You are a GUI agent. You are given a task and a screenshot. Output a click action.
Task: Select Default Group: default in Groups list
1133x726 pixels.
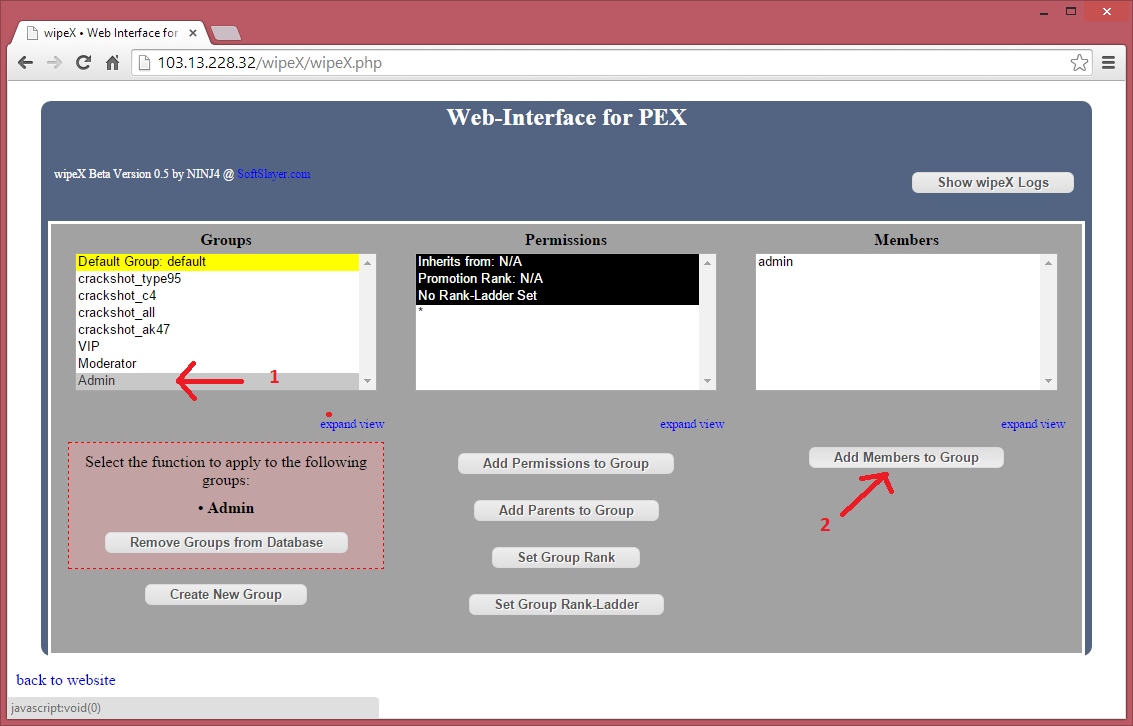[x=217, y=262]
